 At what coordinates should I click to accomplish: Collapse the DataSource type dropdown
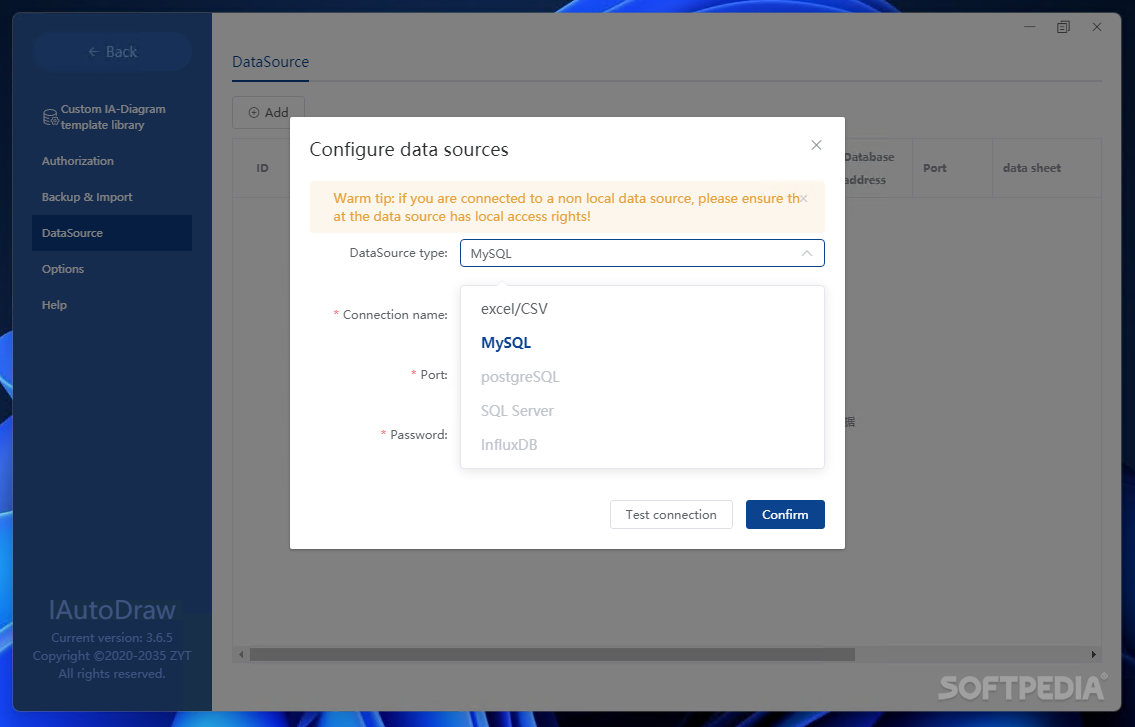[x=642, y=253]
